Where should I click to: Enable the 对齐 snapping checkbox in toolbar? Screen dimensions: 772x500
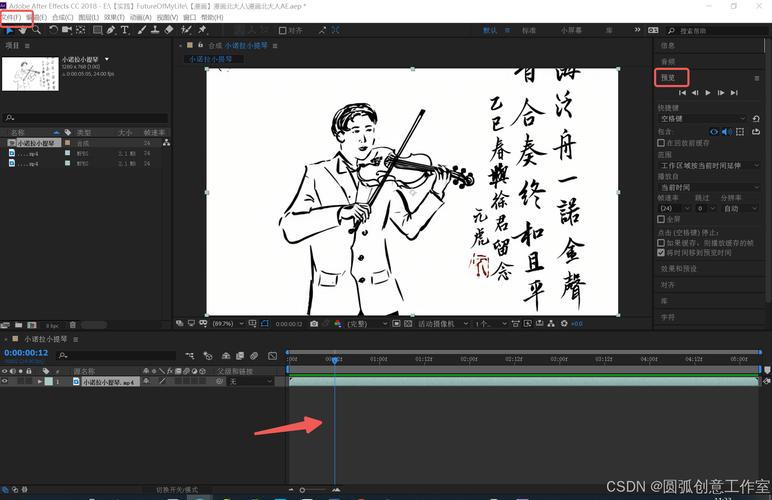(x=282, y=31)
